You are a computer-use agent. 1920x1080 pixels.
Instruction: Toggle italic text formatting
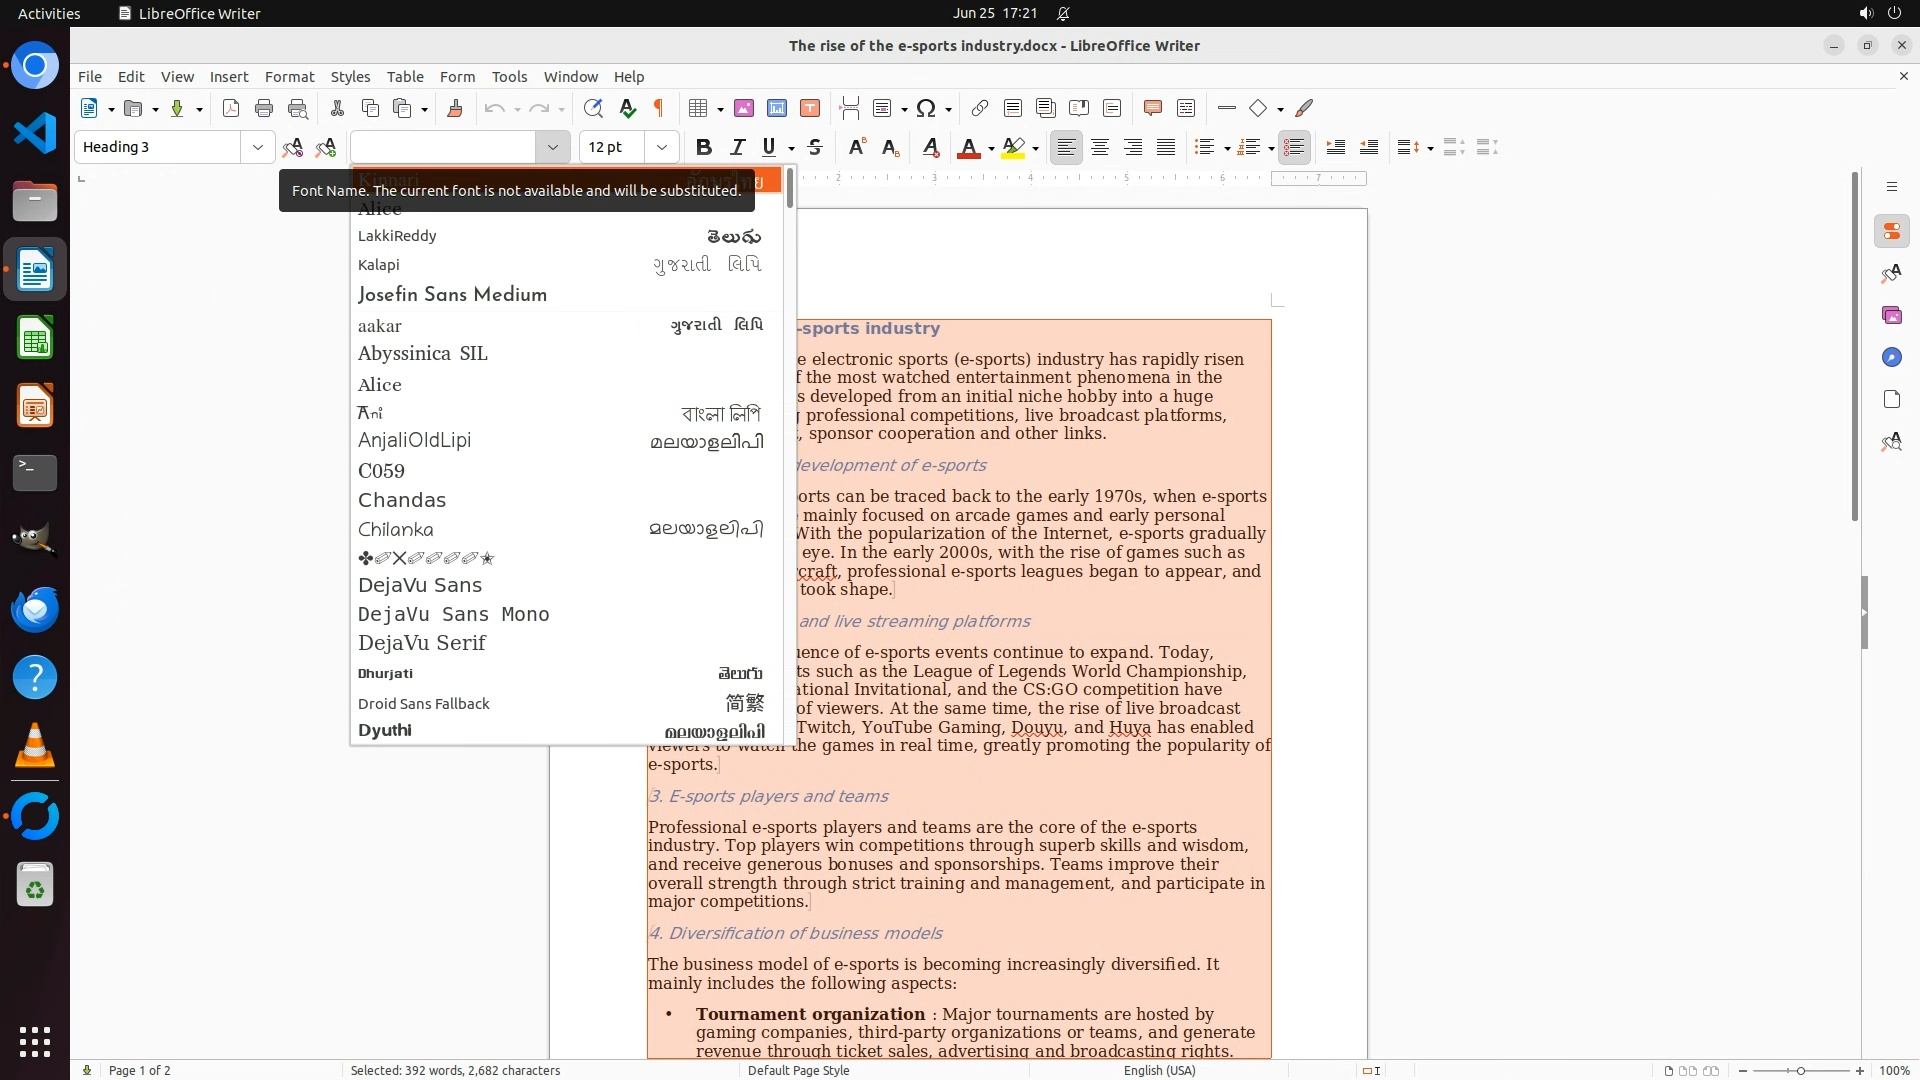[x=738, y=147]
